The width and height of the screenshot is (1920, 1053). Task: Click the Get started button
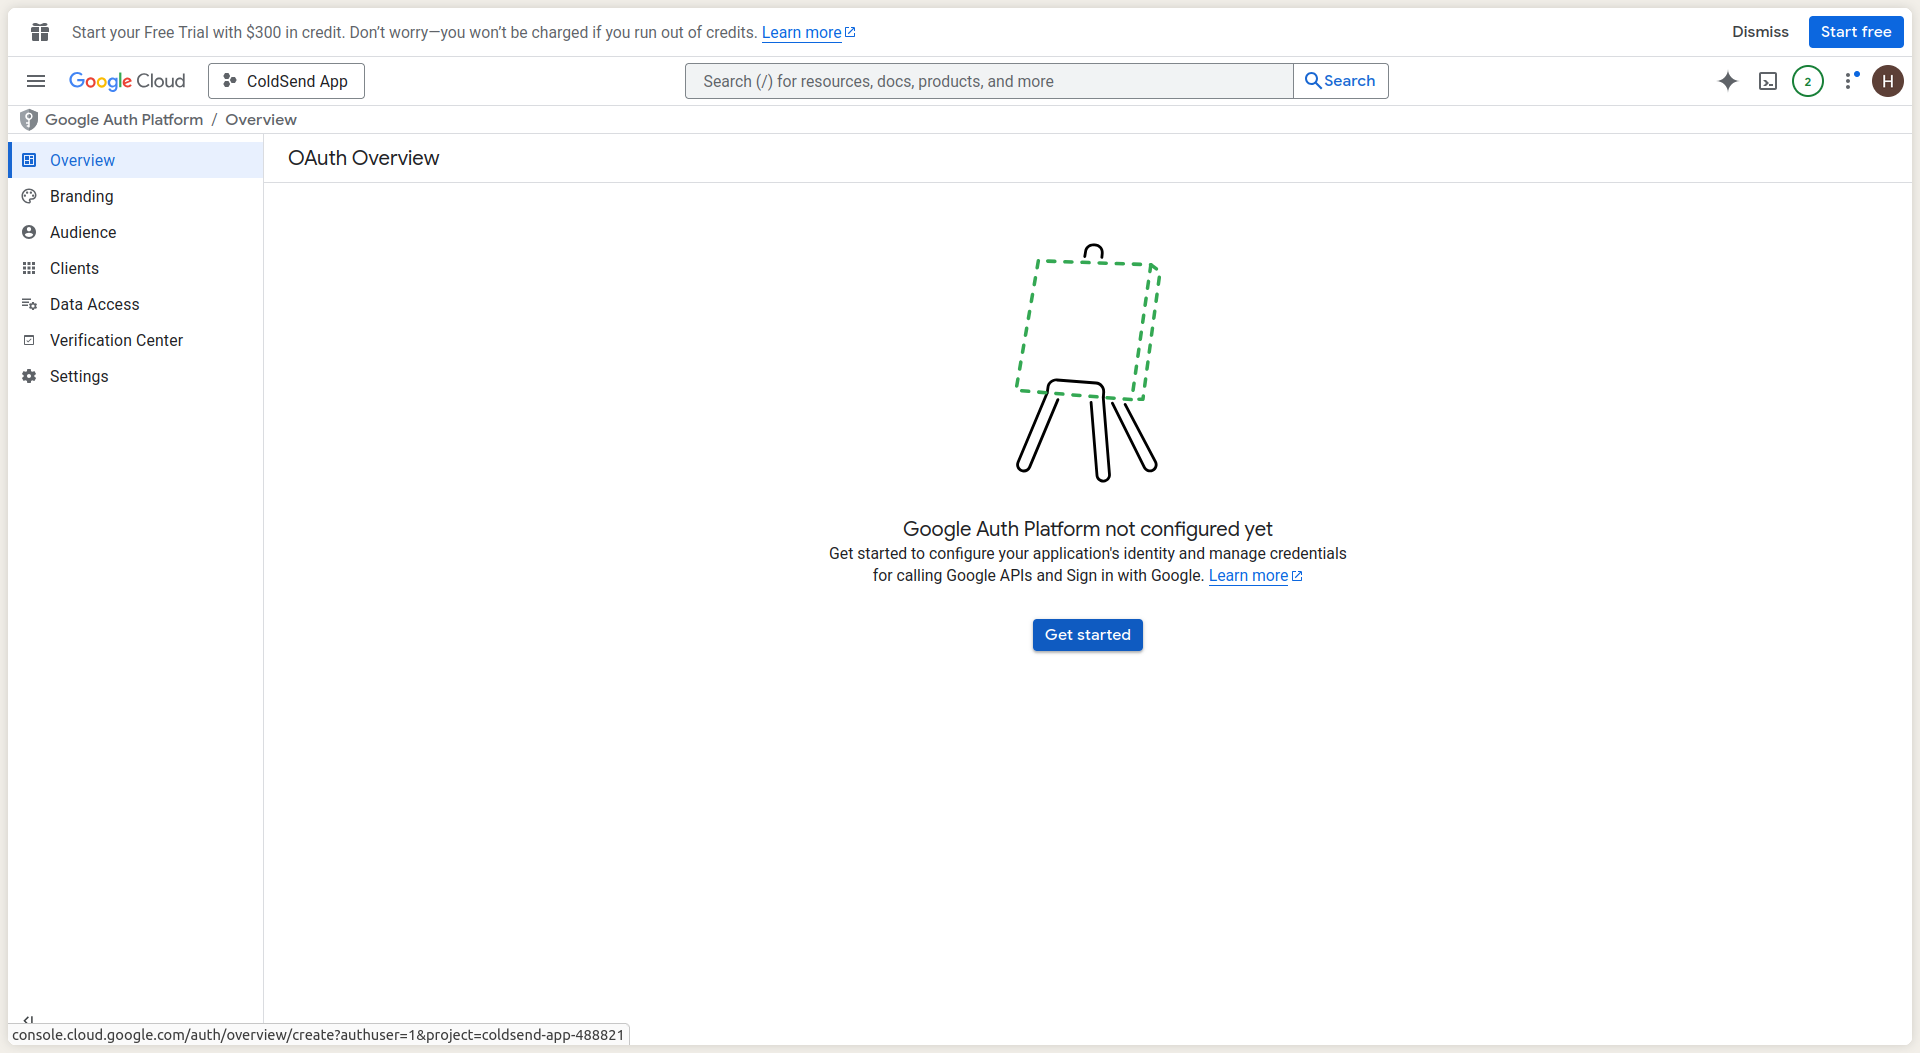coord(1087,635)
